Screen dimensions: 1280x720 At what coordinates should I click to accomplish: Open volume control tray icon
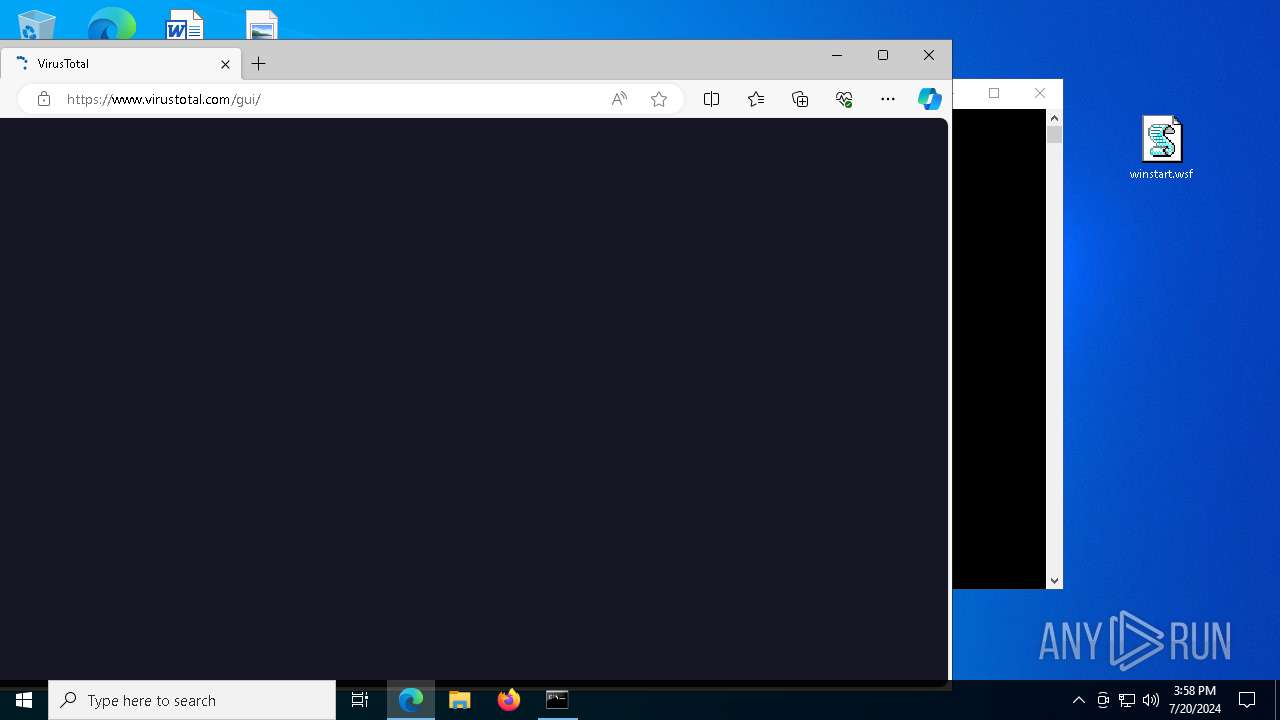point(1151,700)
